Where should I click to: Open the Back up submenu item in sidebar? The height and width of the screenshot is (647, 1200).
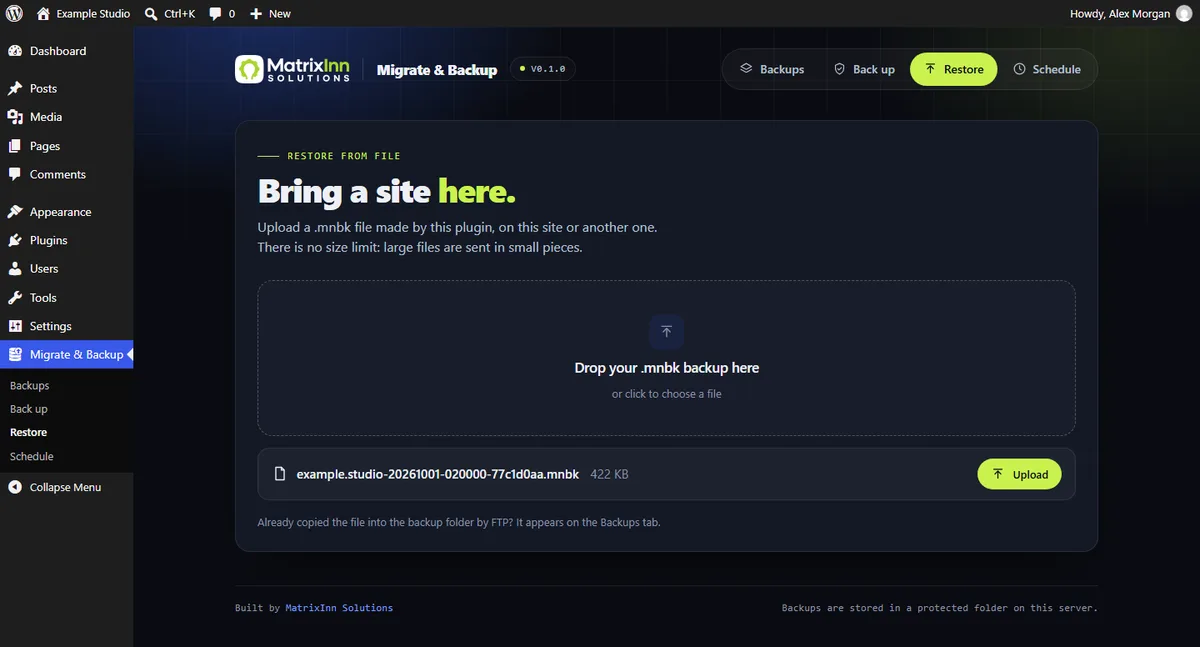tap(29, 409)
